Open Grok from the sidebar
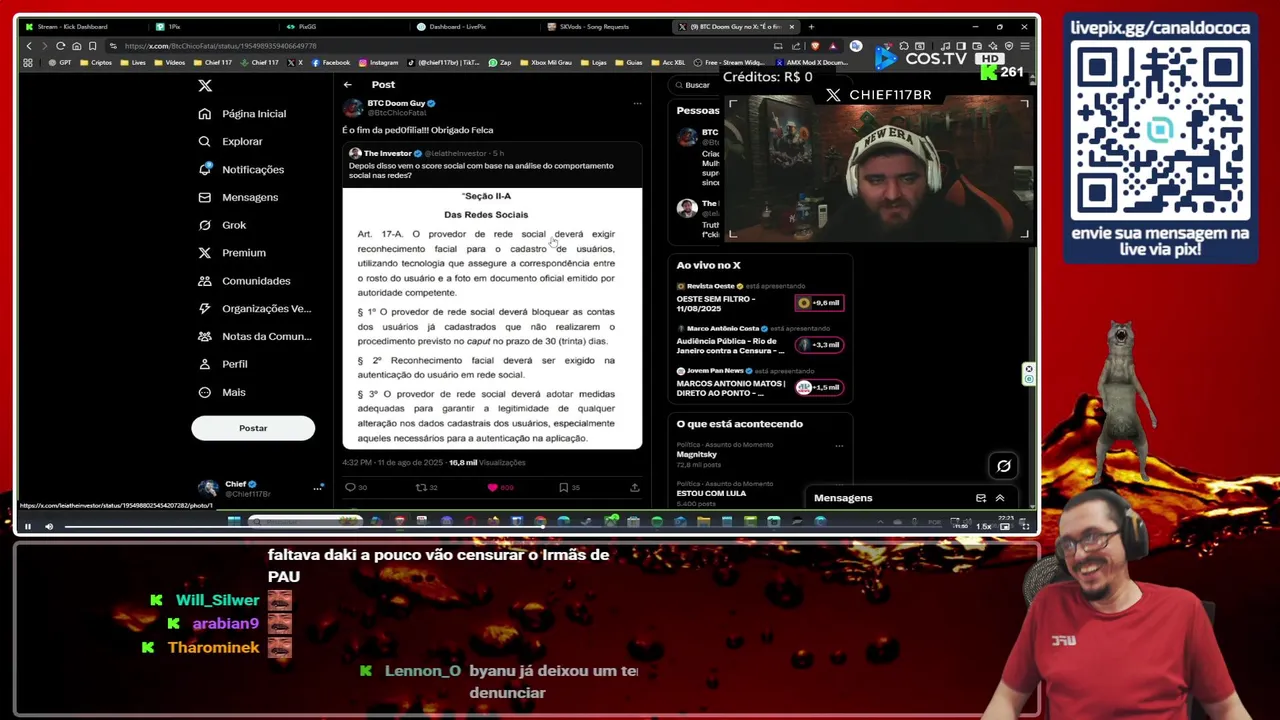The image size is (1280, 720). click(223, 225)
